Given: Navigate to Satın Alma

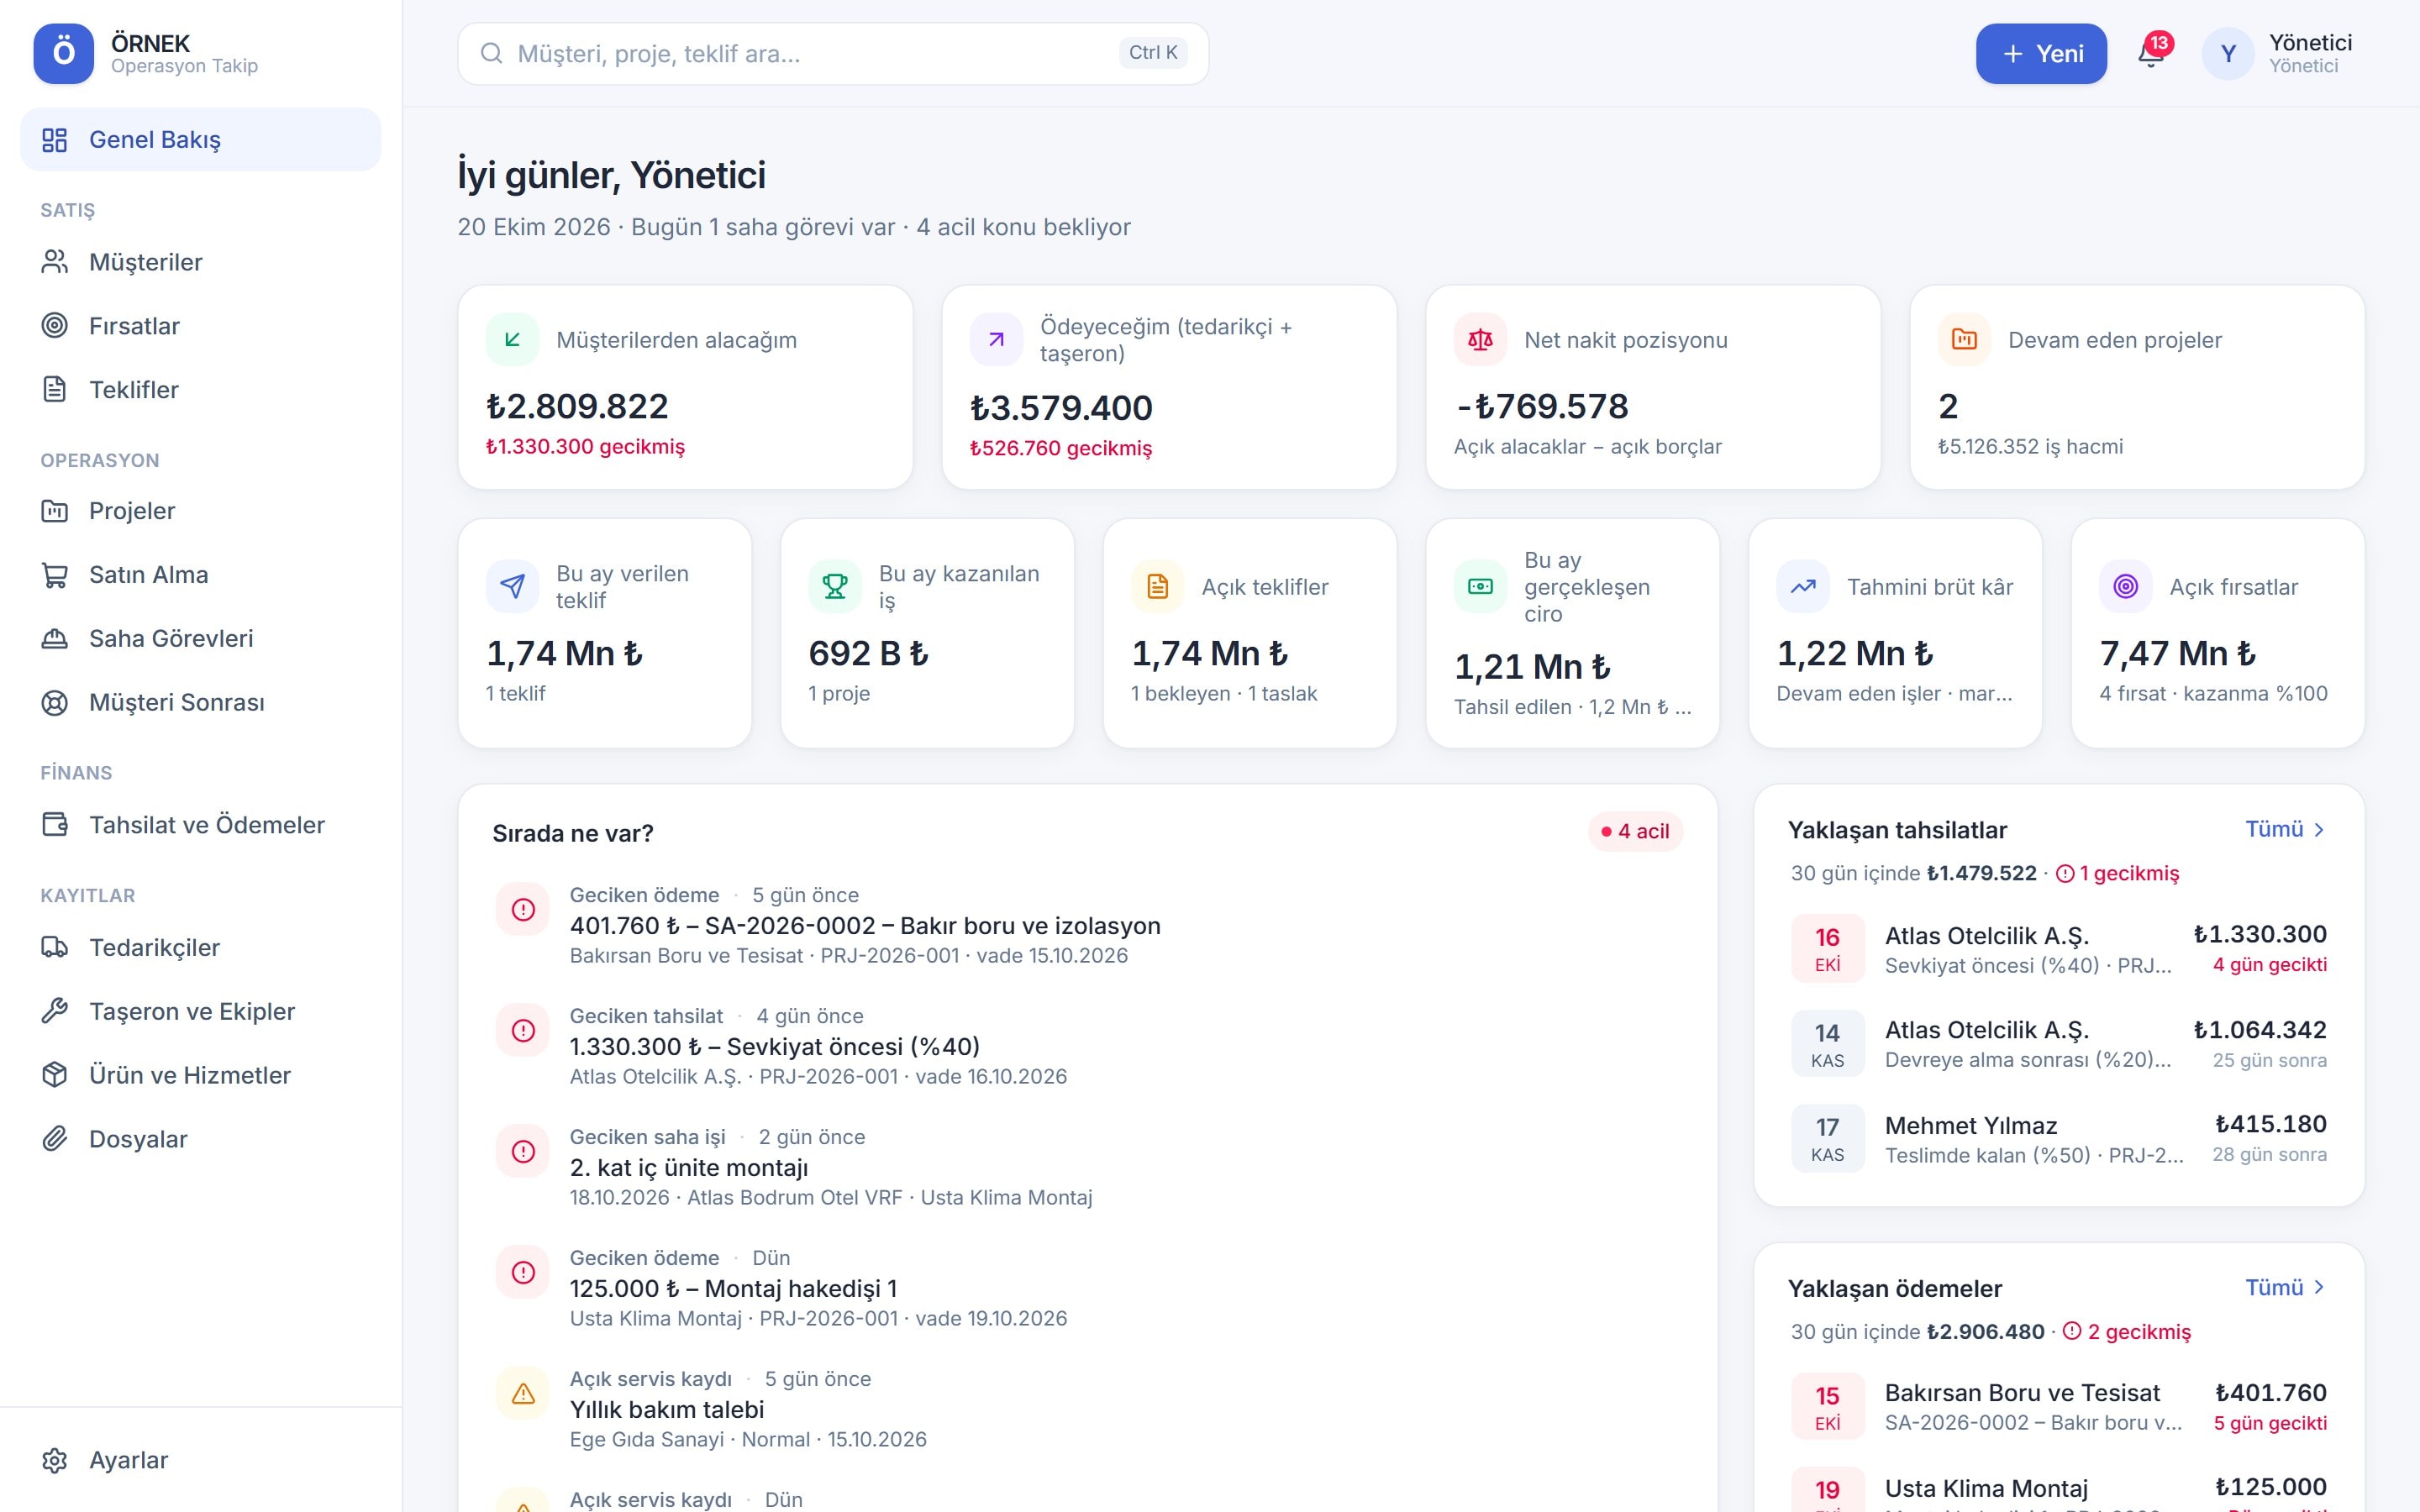Looking at the screenshot, I should (x=201, y=575).
